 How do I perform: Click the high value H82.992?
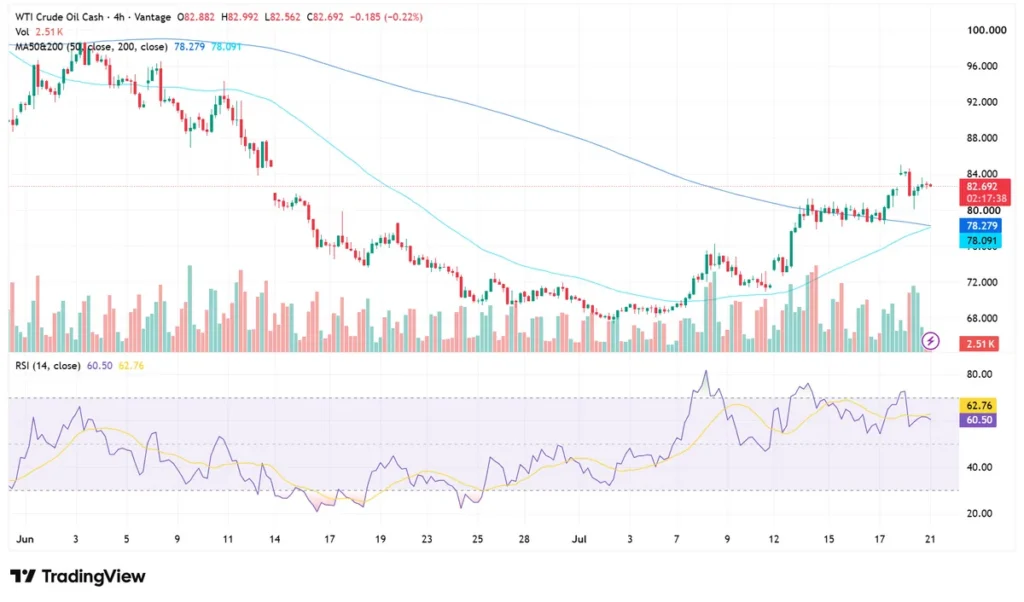tap(240, 17)
